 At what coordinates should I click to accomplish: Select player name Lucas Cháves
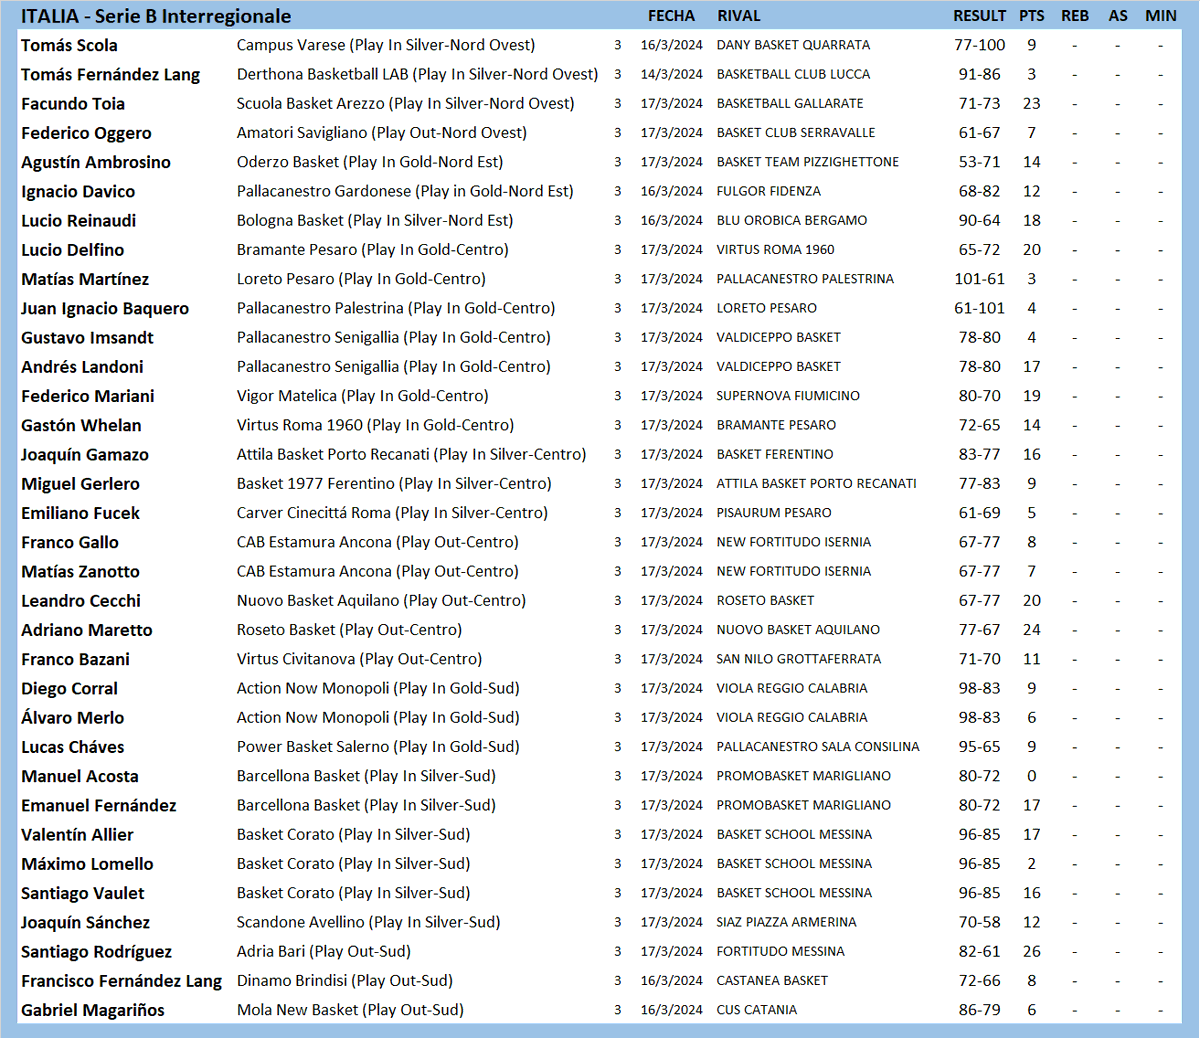pyautogui.click(x=73, y=747)
